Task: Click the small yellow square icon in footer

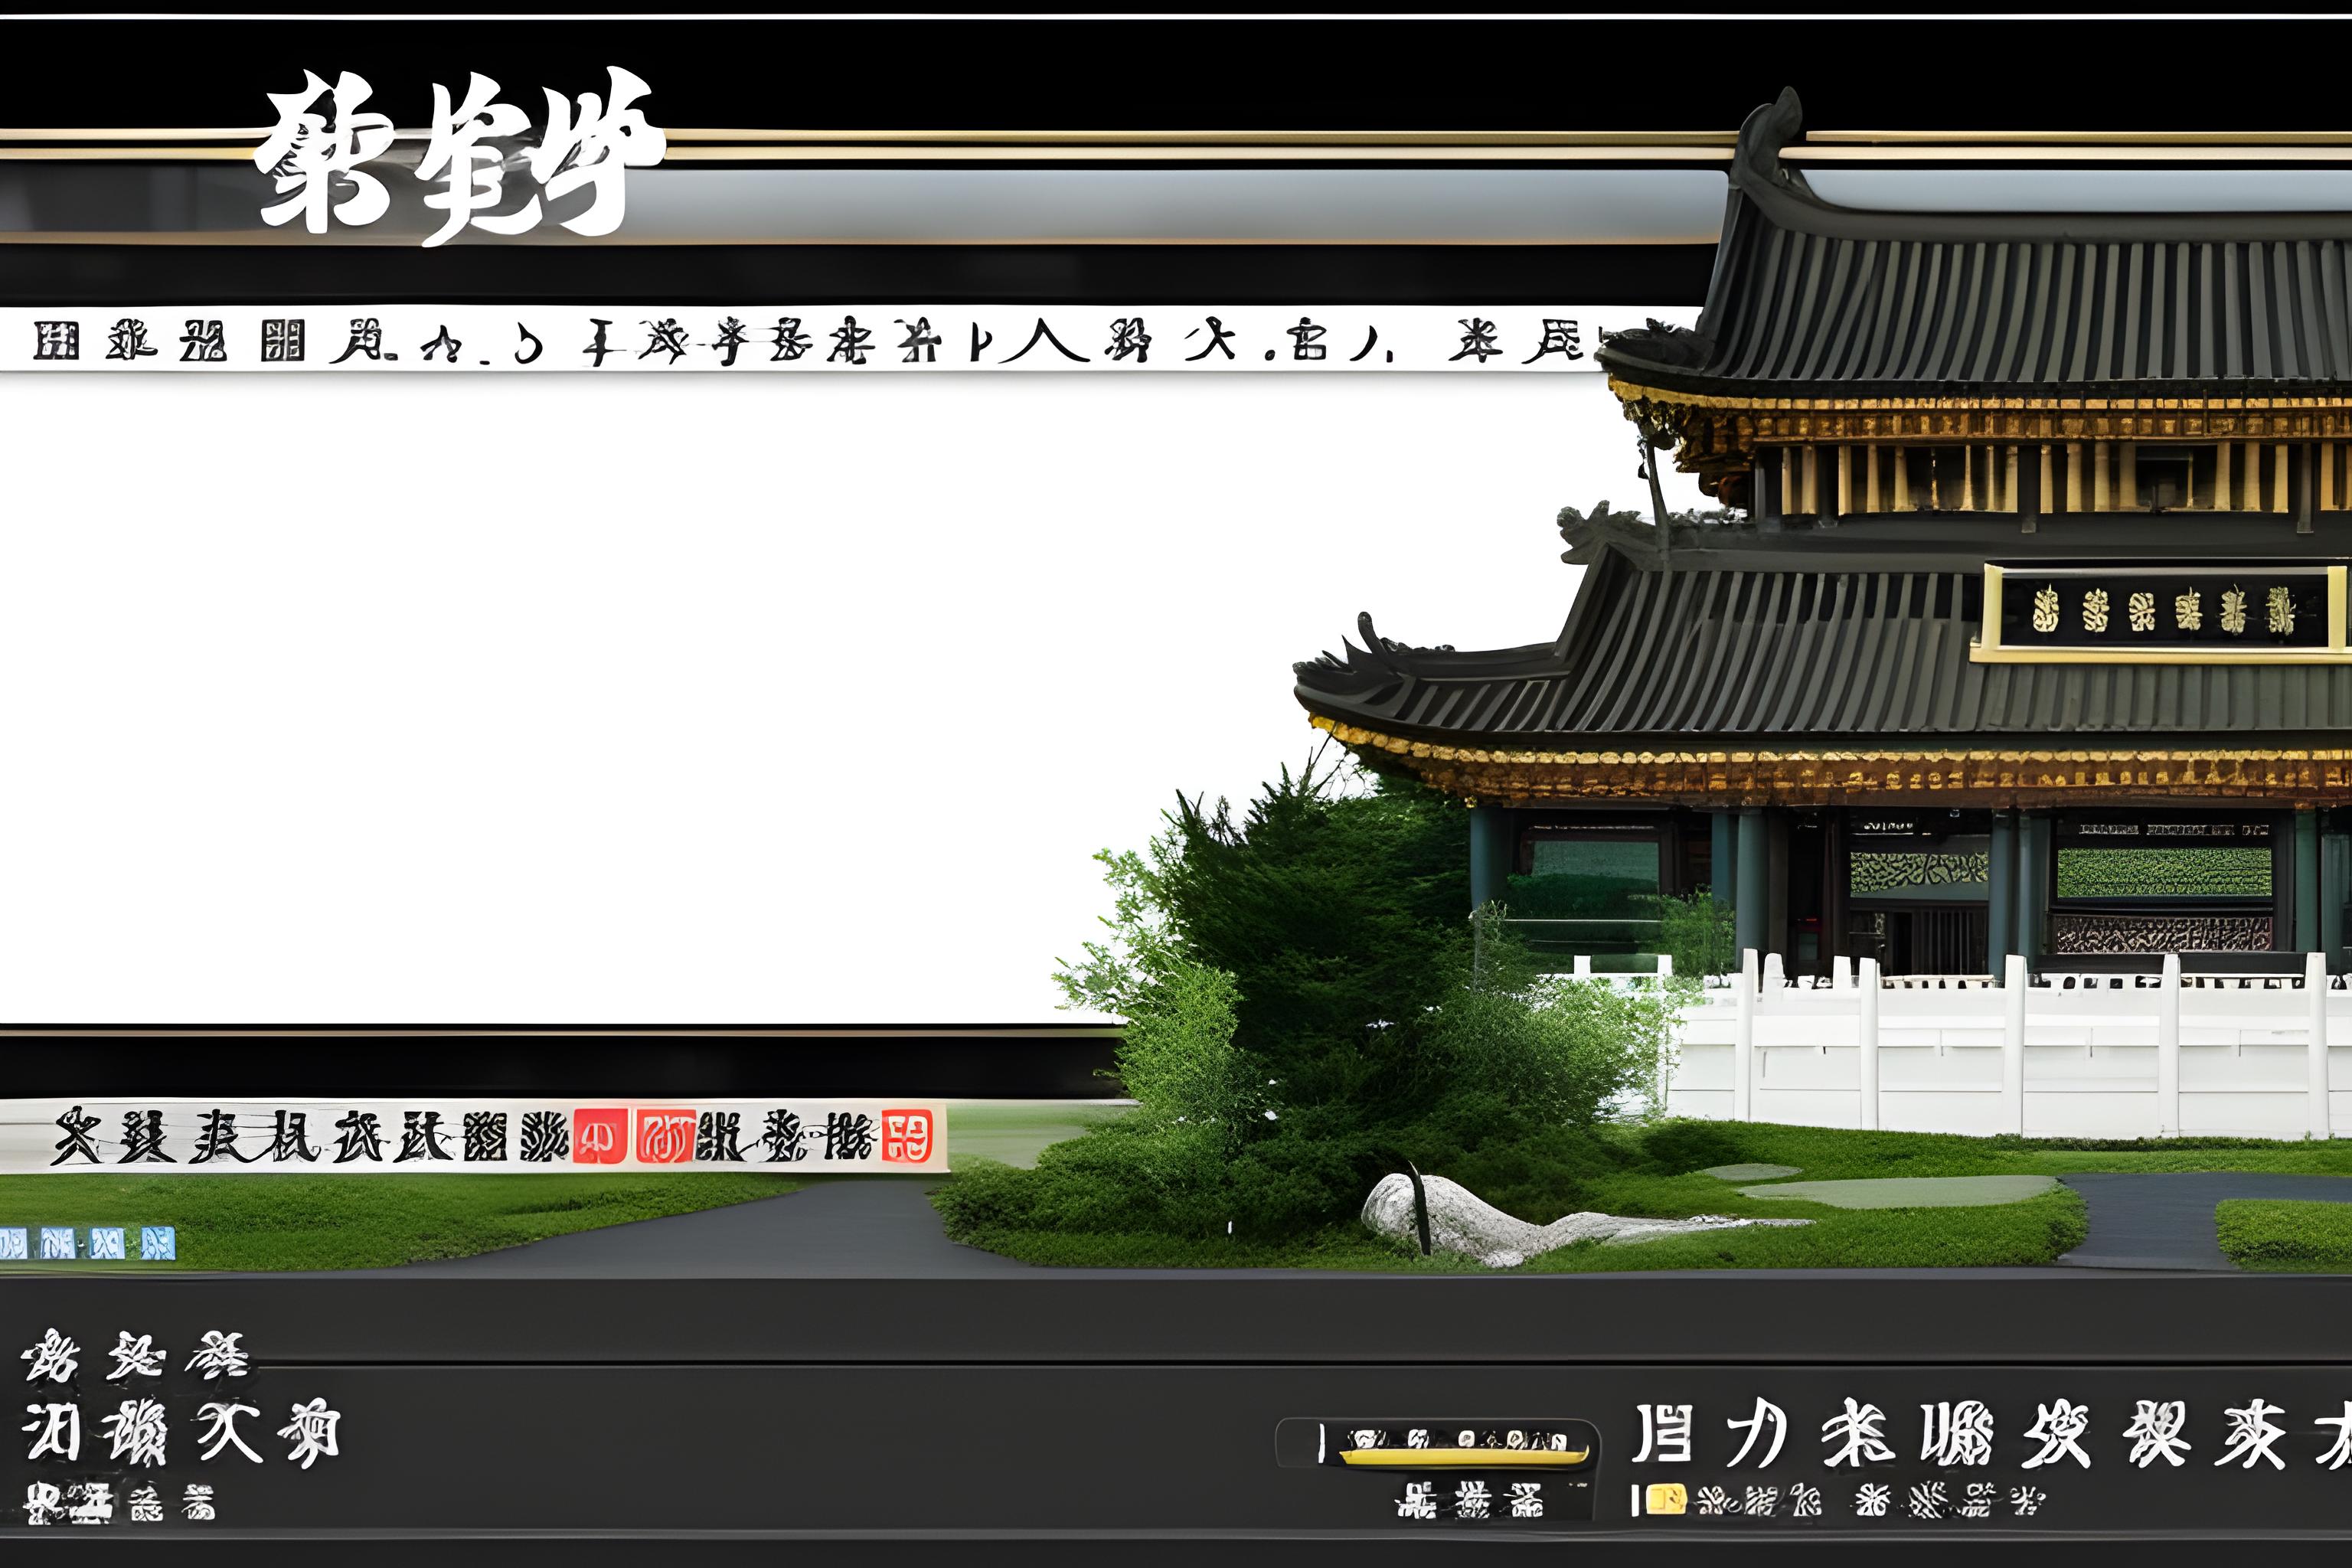Action: [x=1665, y=1500]
